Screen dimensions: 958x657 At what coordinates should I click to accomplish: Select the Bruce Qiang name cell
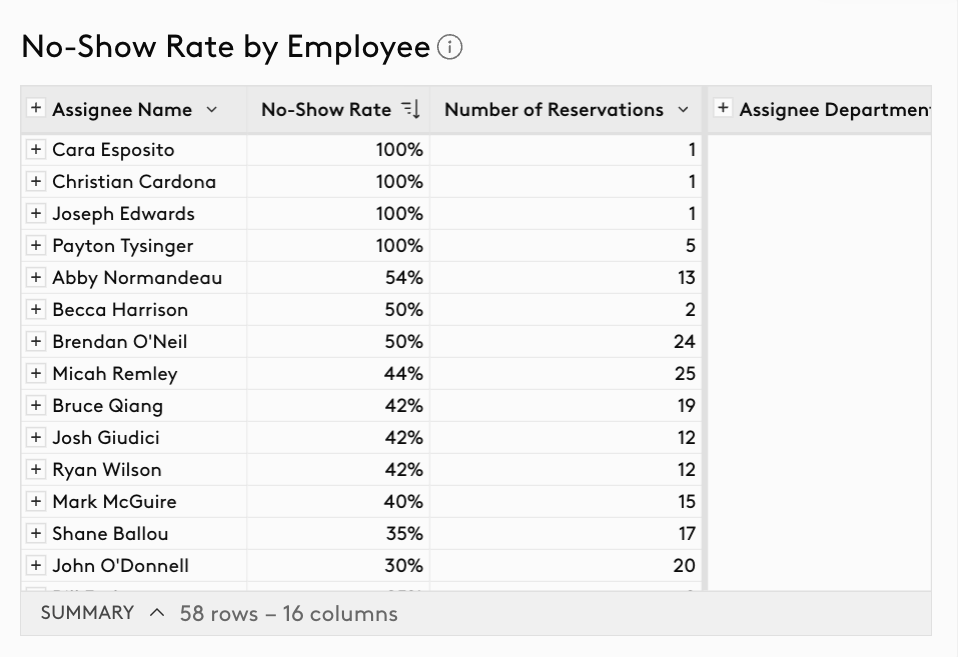(x=134, y=406)
